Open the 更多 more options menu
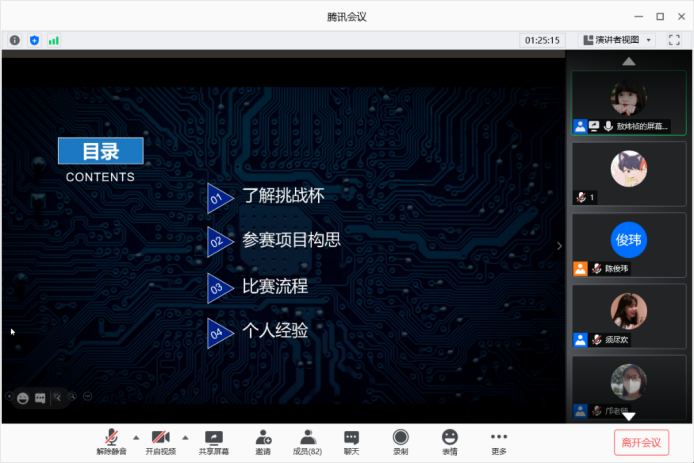 [x=499, y=441]
